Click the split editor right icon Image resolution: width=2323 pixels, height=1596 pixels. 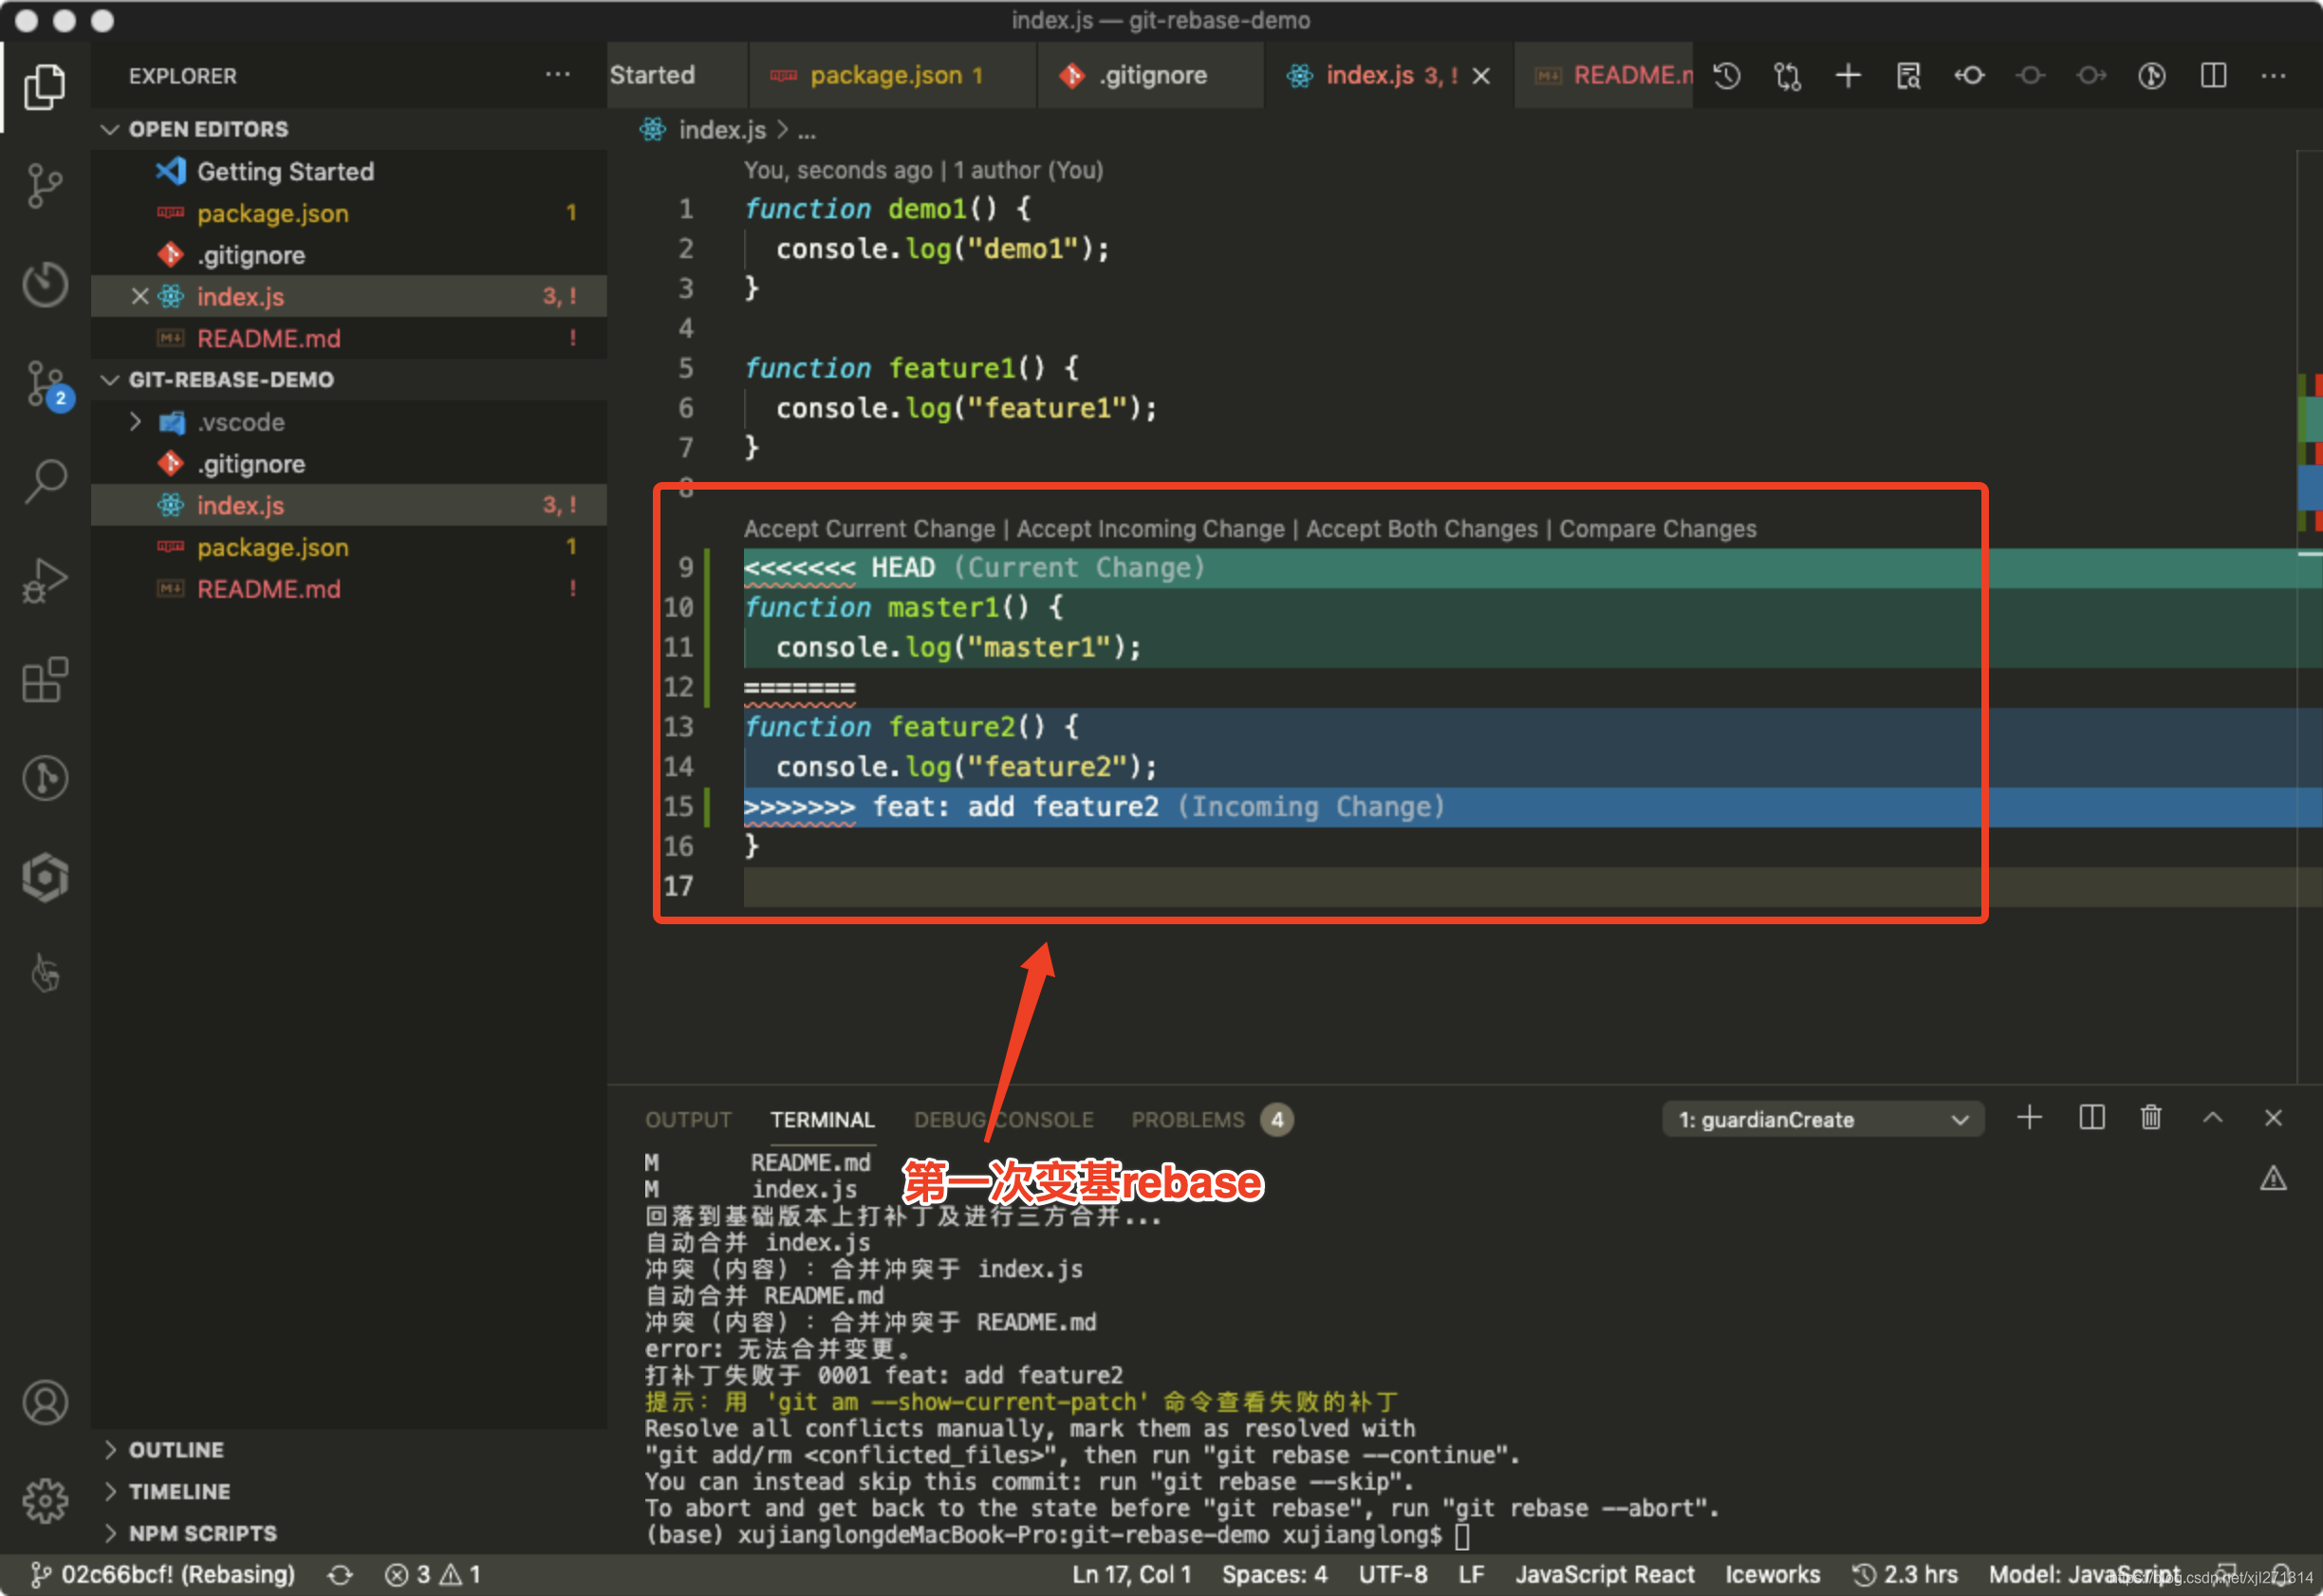tap(2213, 76)
